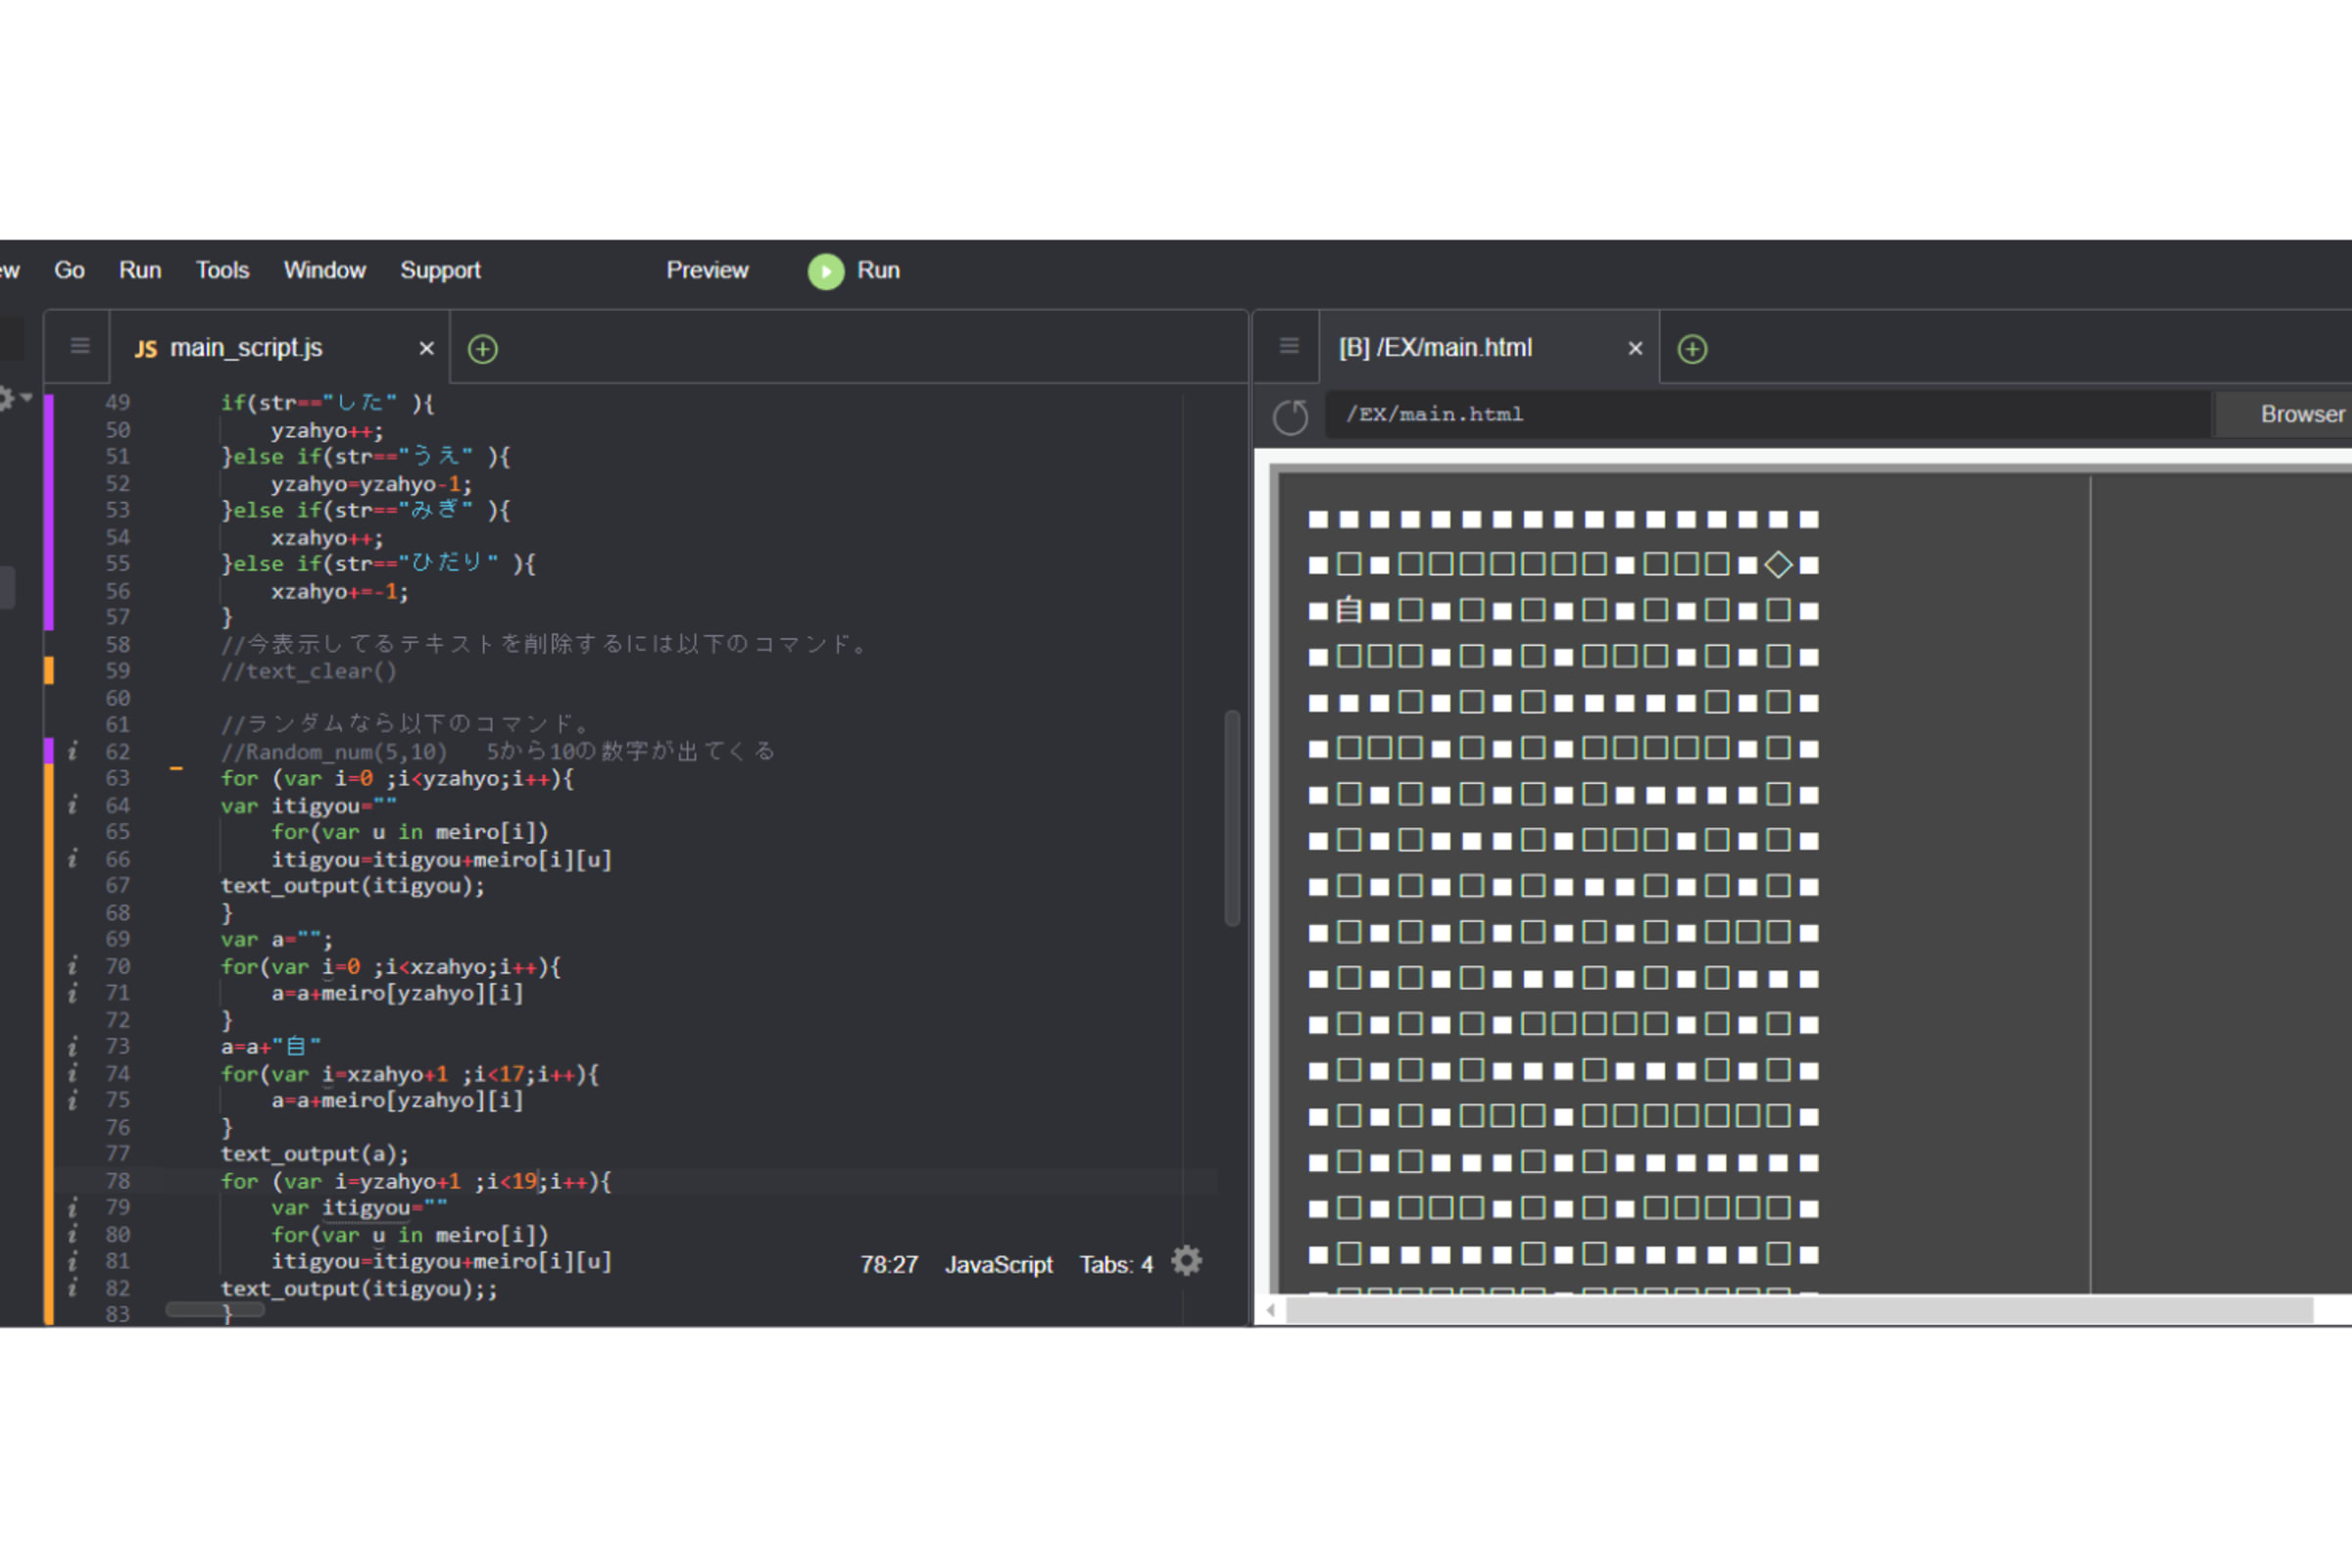Screen dimensions: 2352x1568
Task: Open the editor pane tab list menu
Action: (x=80, y=346)
